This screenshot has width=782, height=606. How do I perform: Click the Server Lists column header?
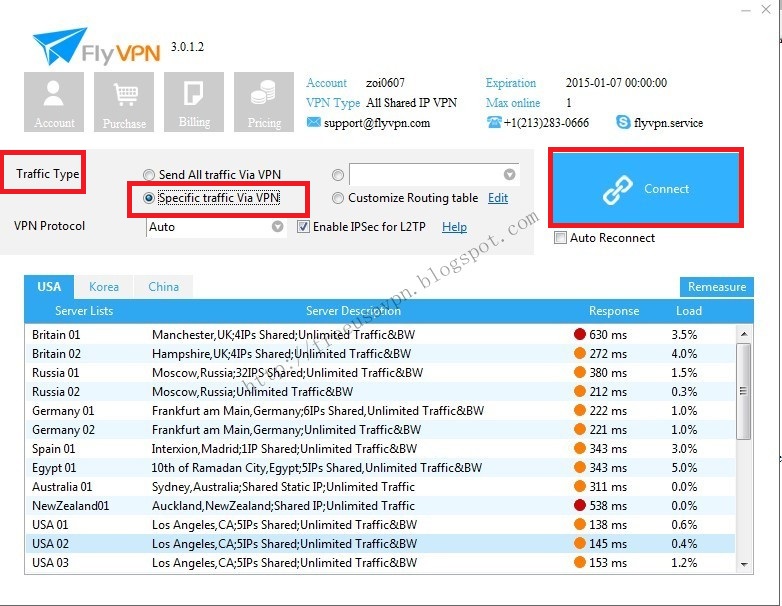click(x=84, y=311)
